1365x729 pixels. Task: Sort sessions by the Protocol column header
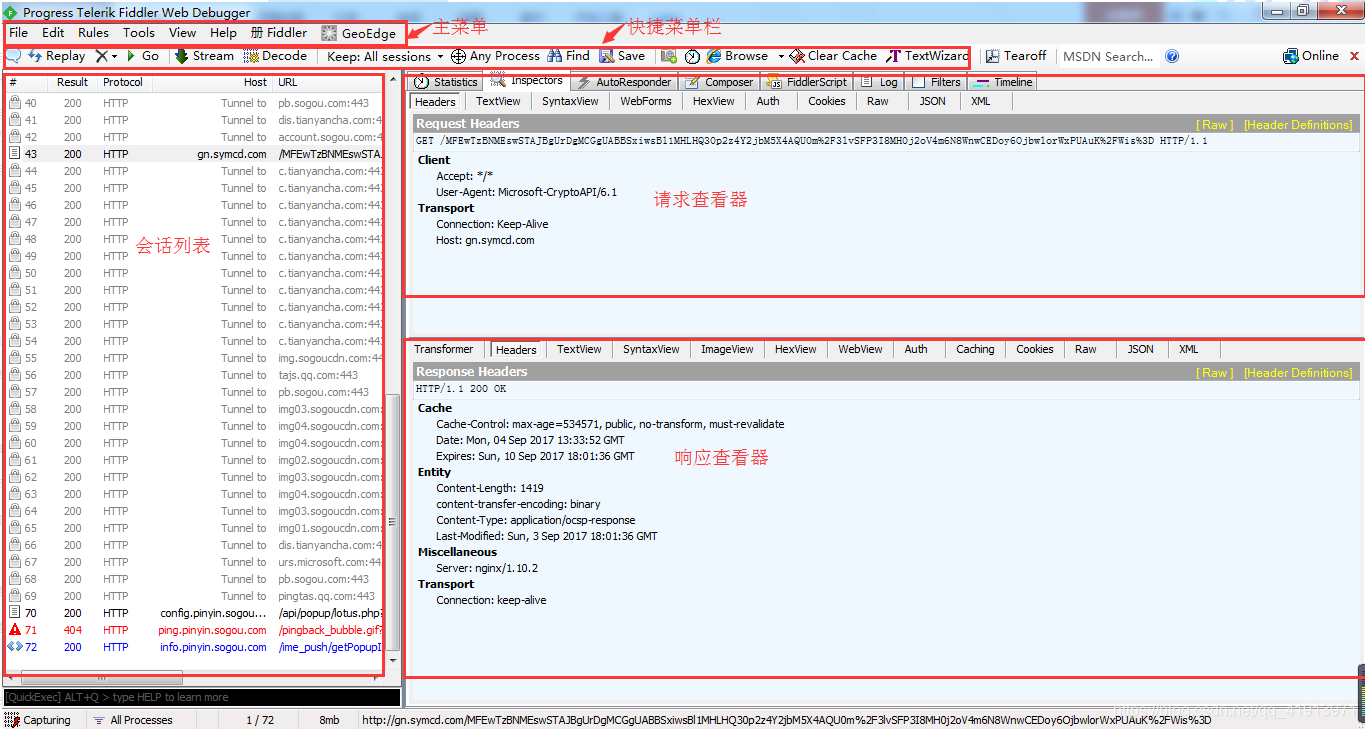click(x=123, y=82)
